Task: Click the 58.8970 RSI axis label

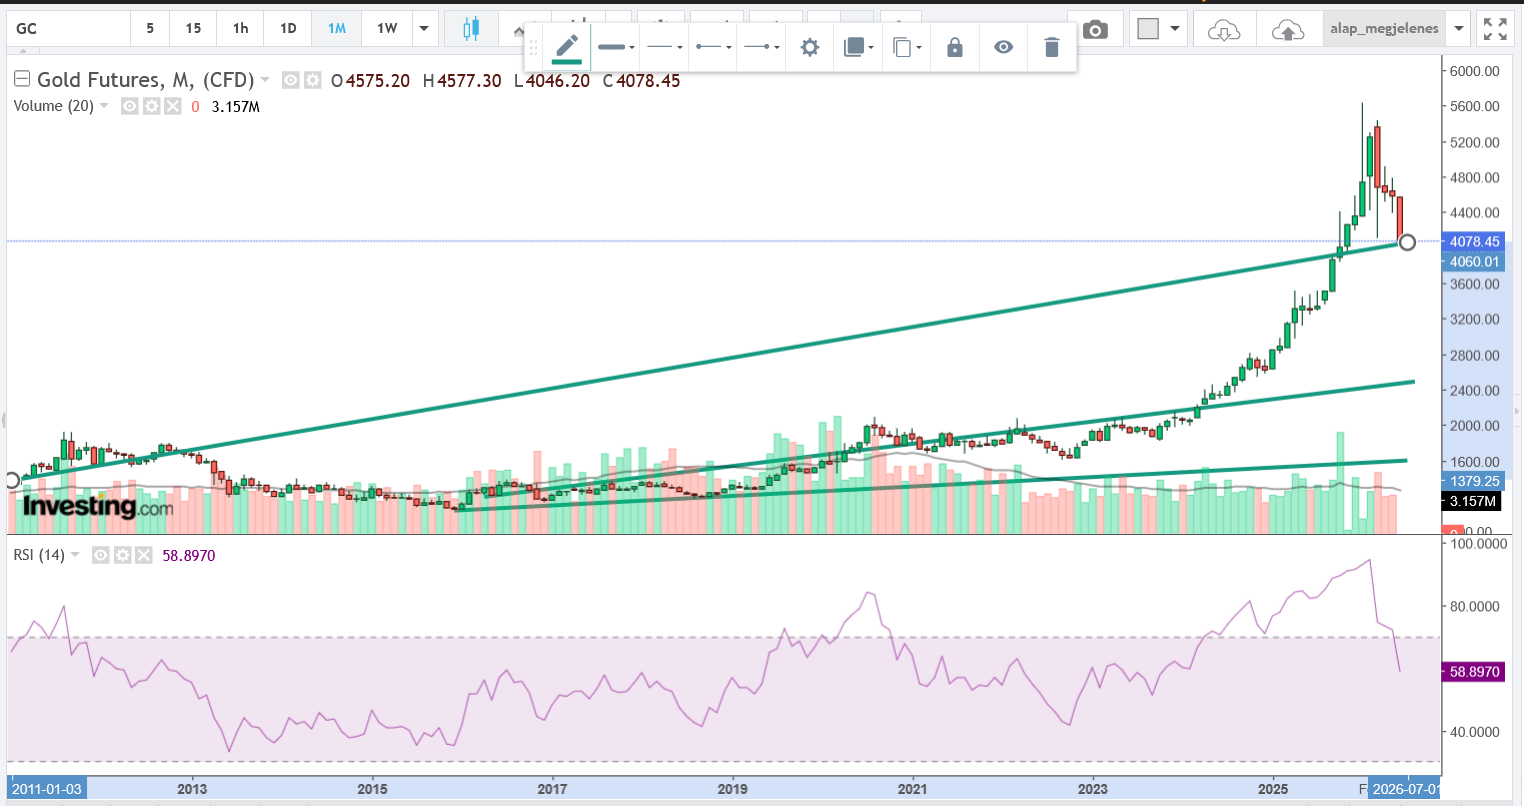Action: (1474, 672)
